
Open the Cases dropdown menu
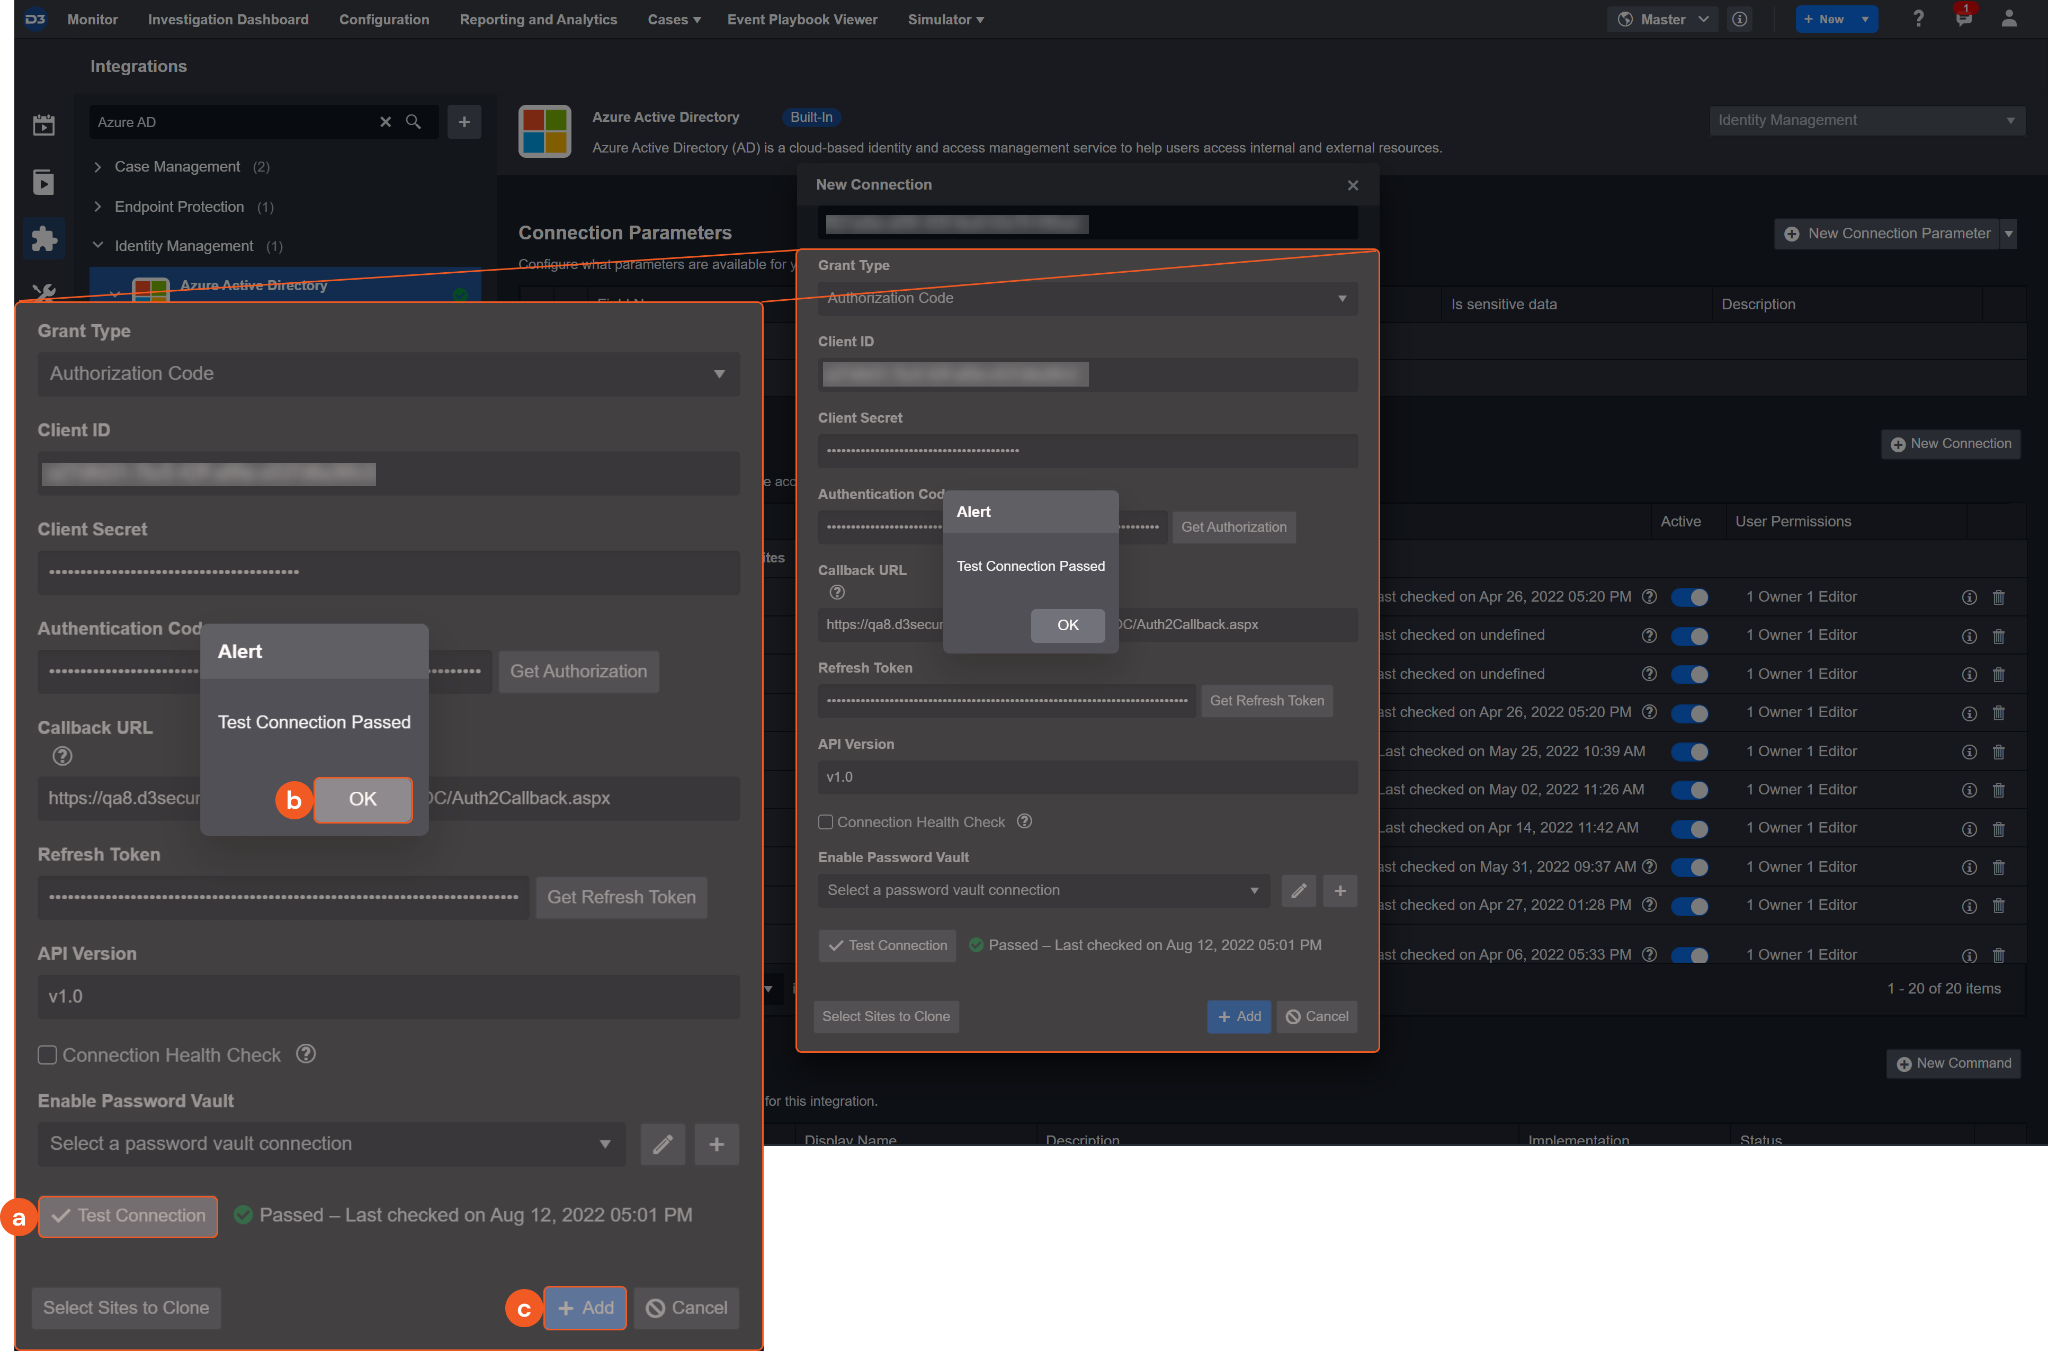click(674, 19)
